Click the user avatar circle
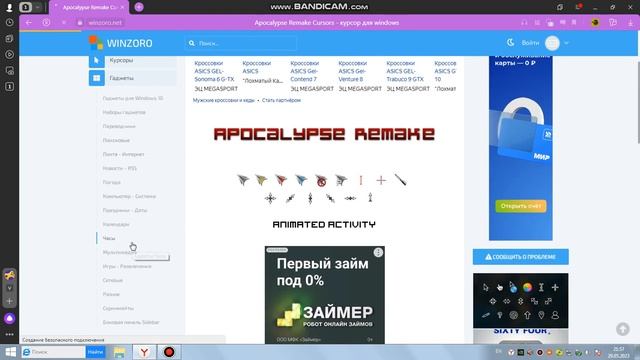This screenshot has width=640, height=360. click(552, 43)
